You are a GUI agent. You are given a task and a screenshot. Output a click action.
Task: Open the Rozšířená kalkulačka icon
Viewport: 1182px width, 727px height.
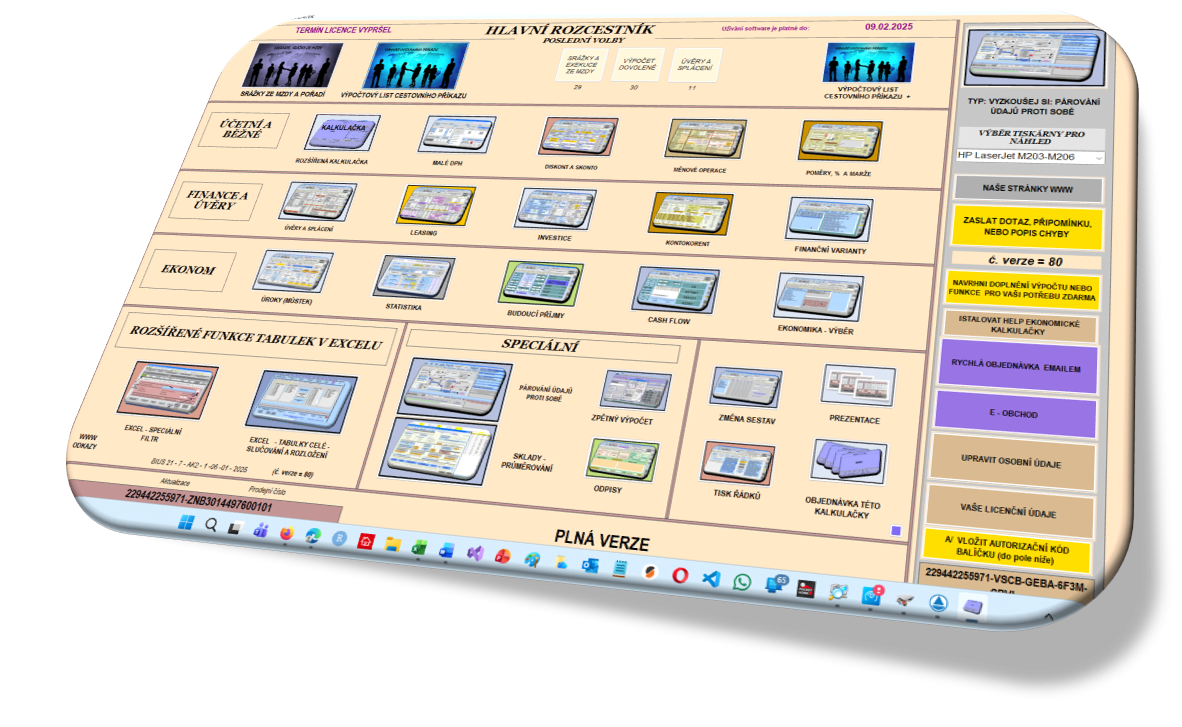[x=342, y=133]
